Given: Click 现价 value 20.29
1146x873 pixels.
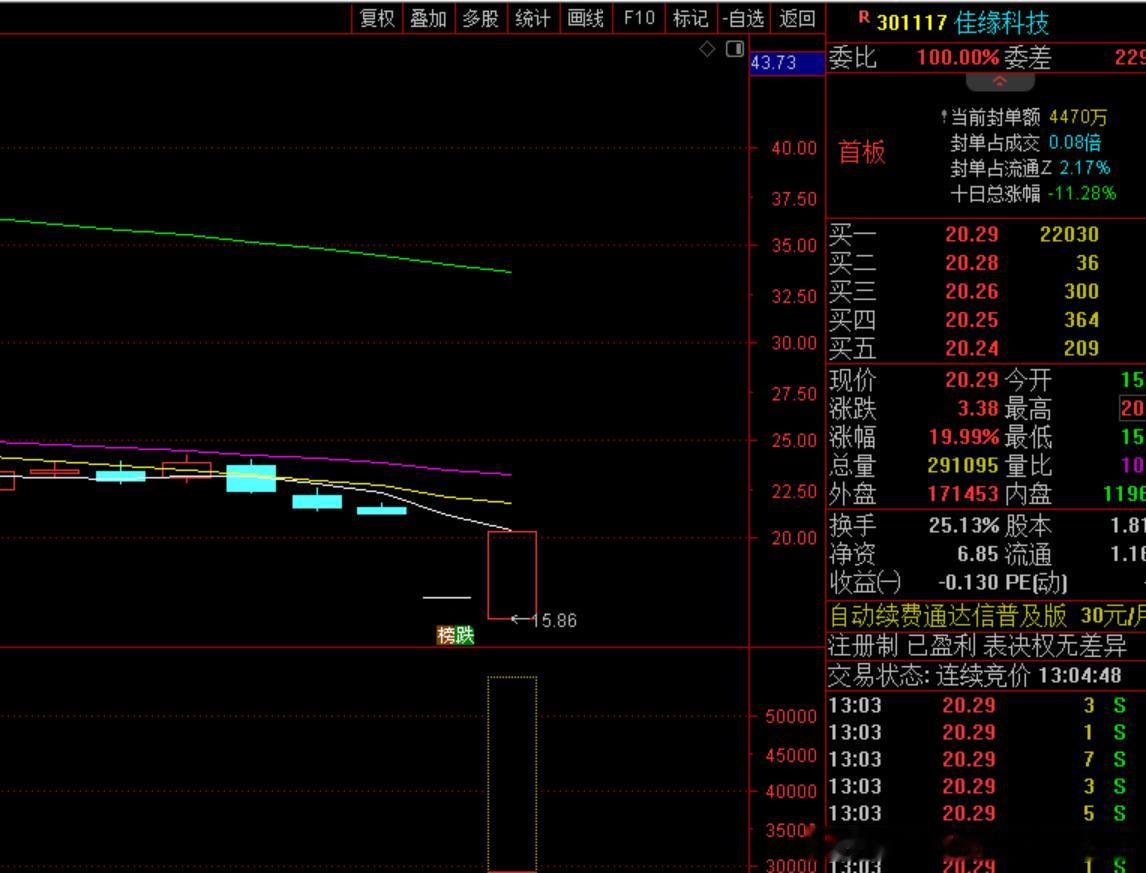Looking at the screenshot, I should point(971,380).
